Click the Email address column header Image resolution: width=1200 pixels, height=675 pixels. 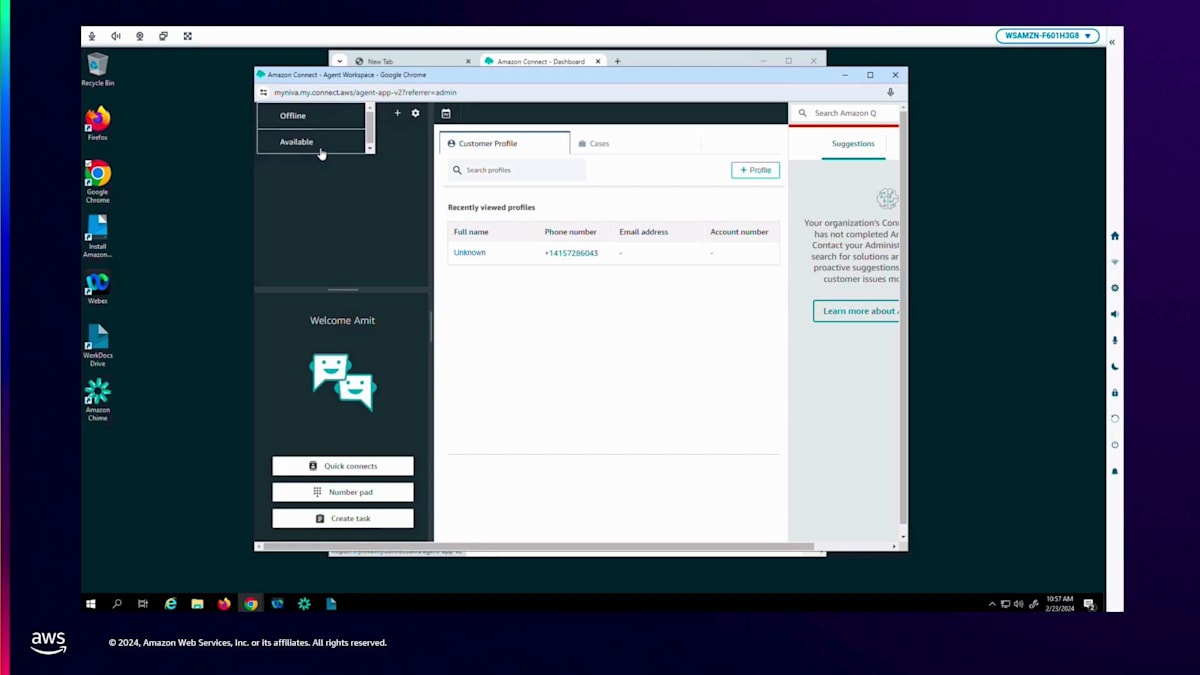click(x=644, y=232)
